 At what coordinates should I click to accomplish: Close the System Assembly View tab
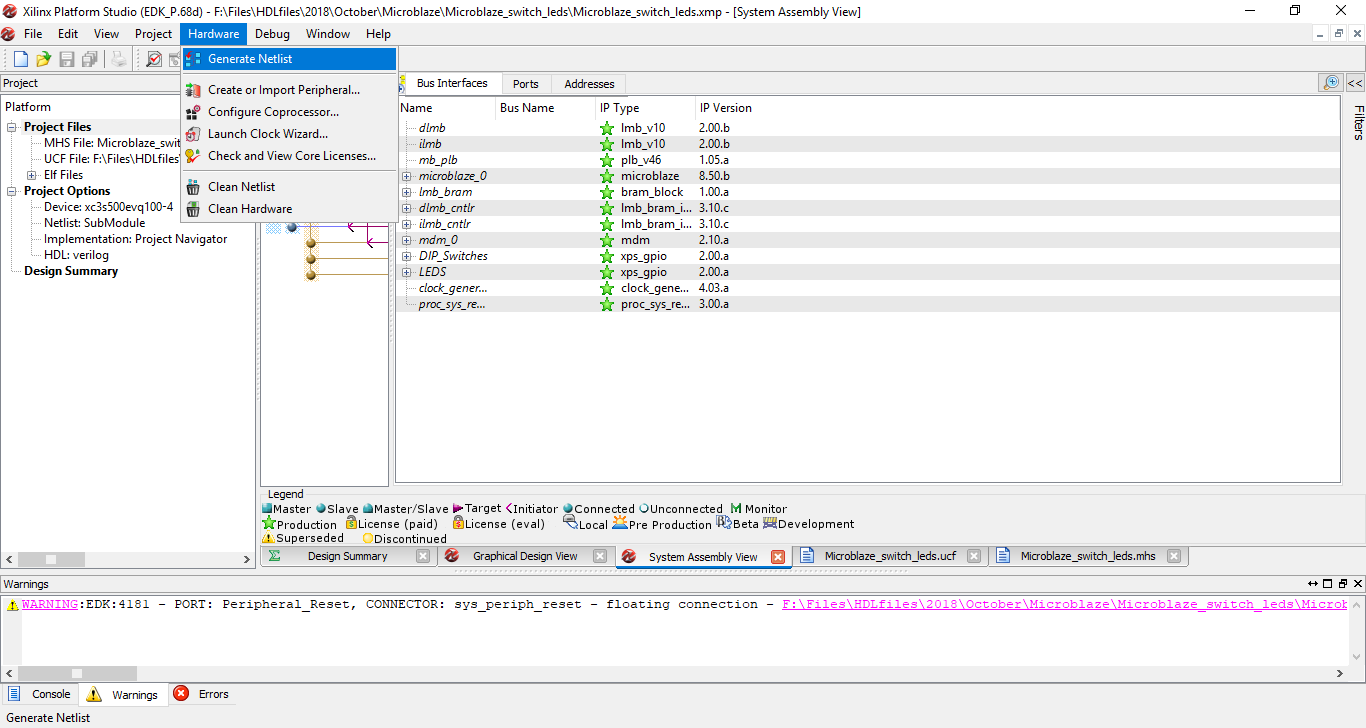pyautogui.click(x=778, y=557)
